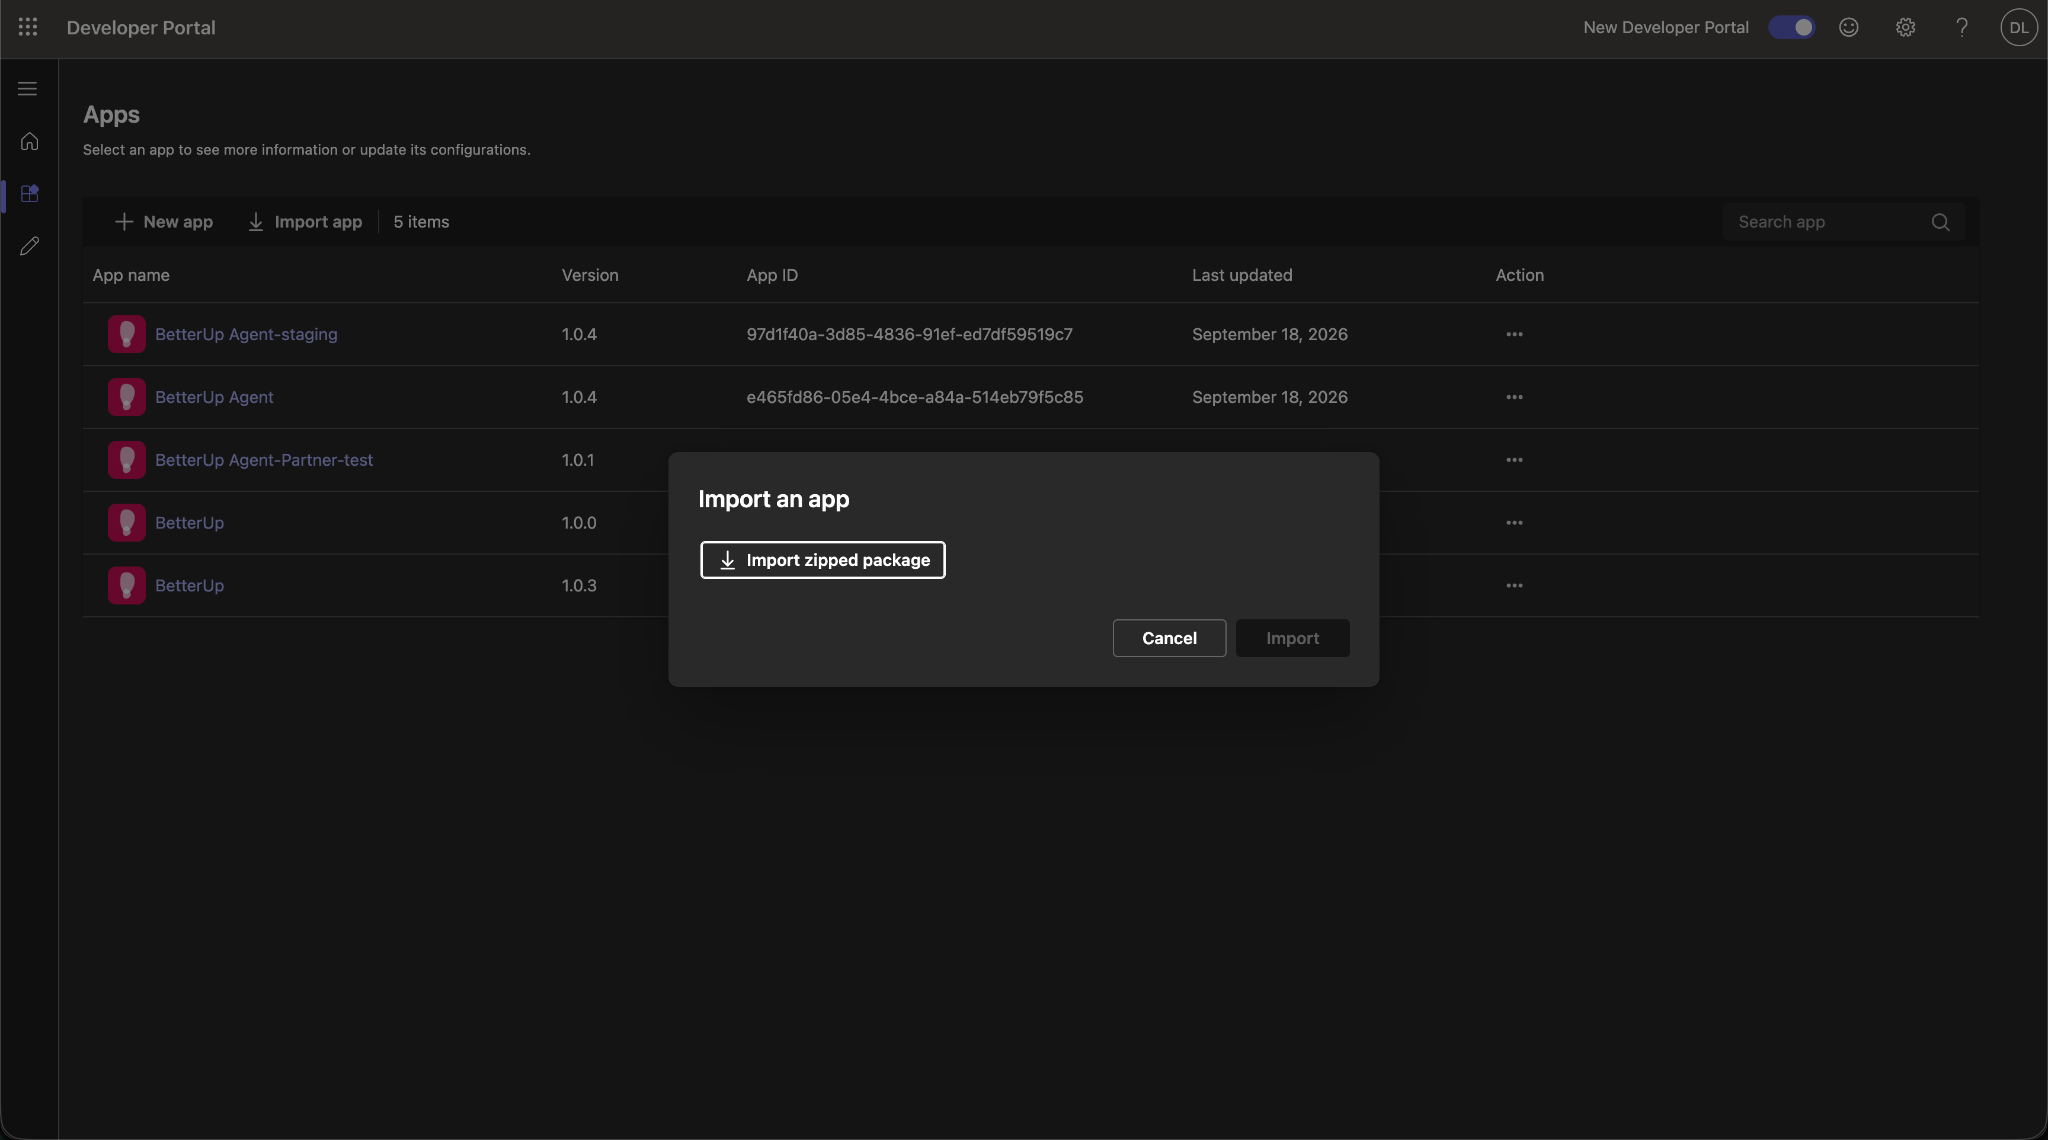Cancel the Import an app dialog
Screen dimensions: 2048x1140
pos(1169,638)
